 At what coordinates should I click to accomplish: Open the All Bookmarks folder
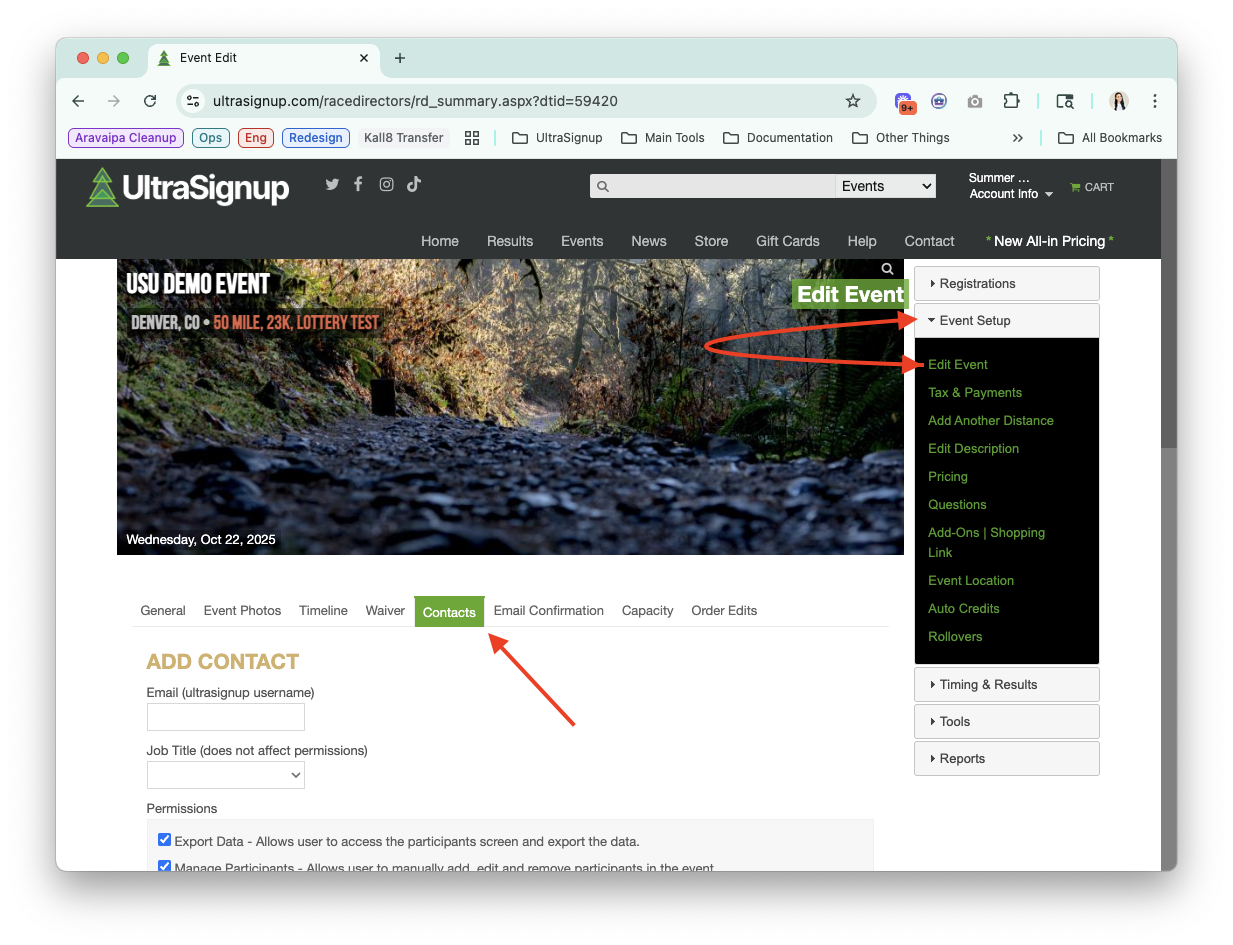[x=1110, y=138]
